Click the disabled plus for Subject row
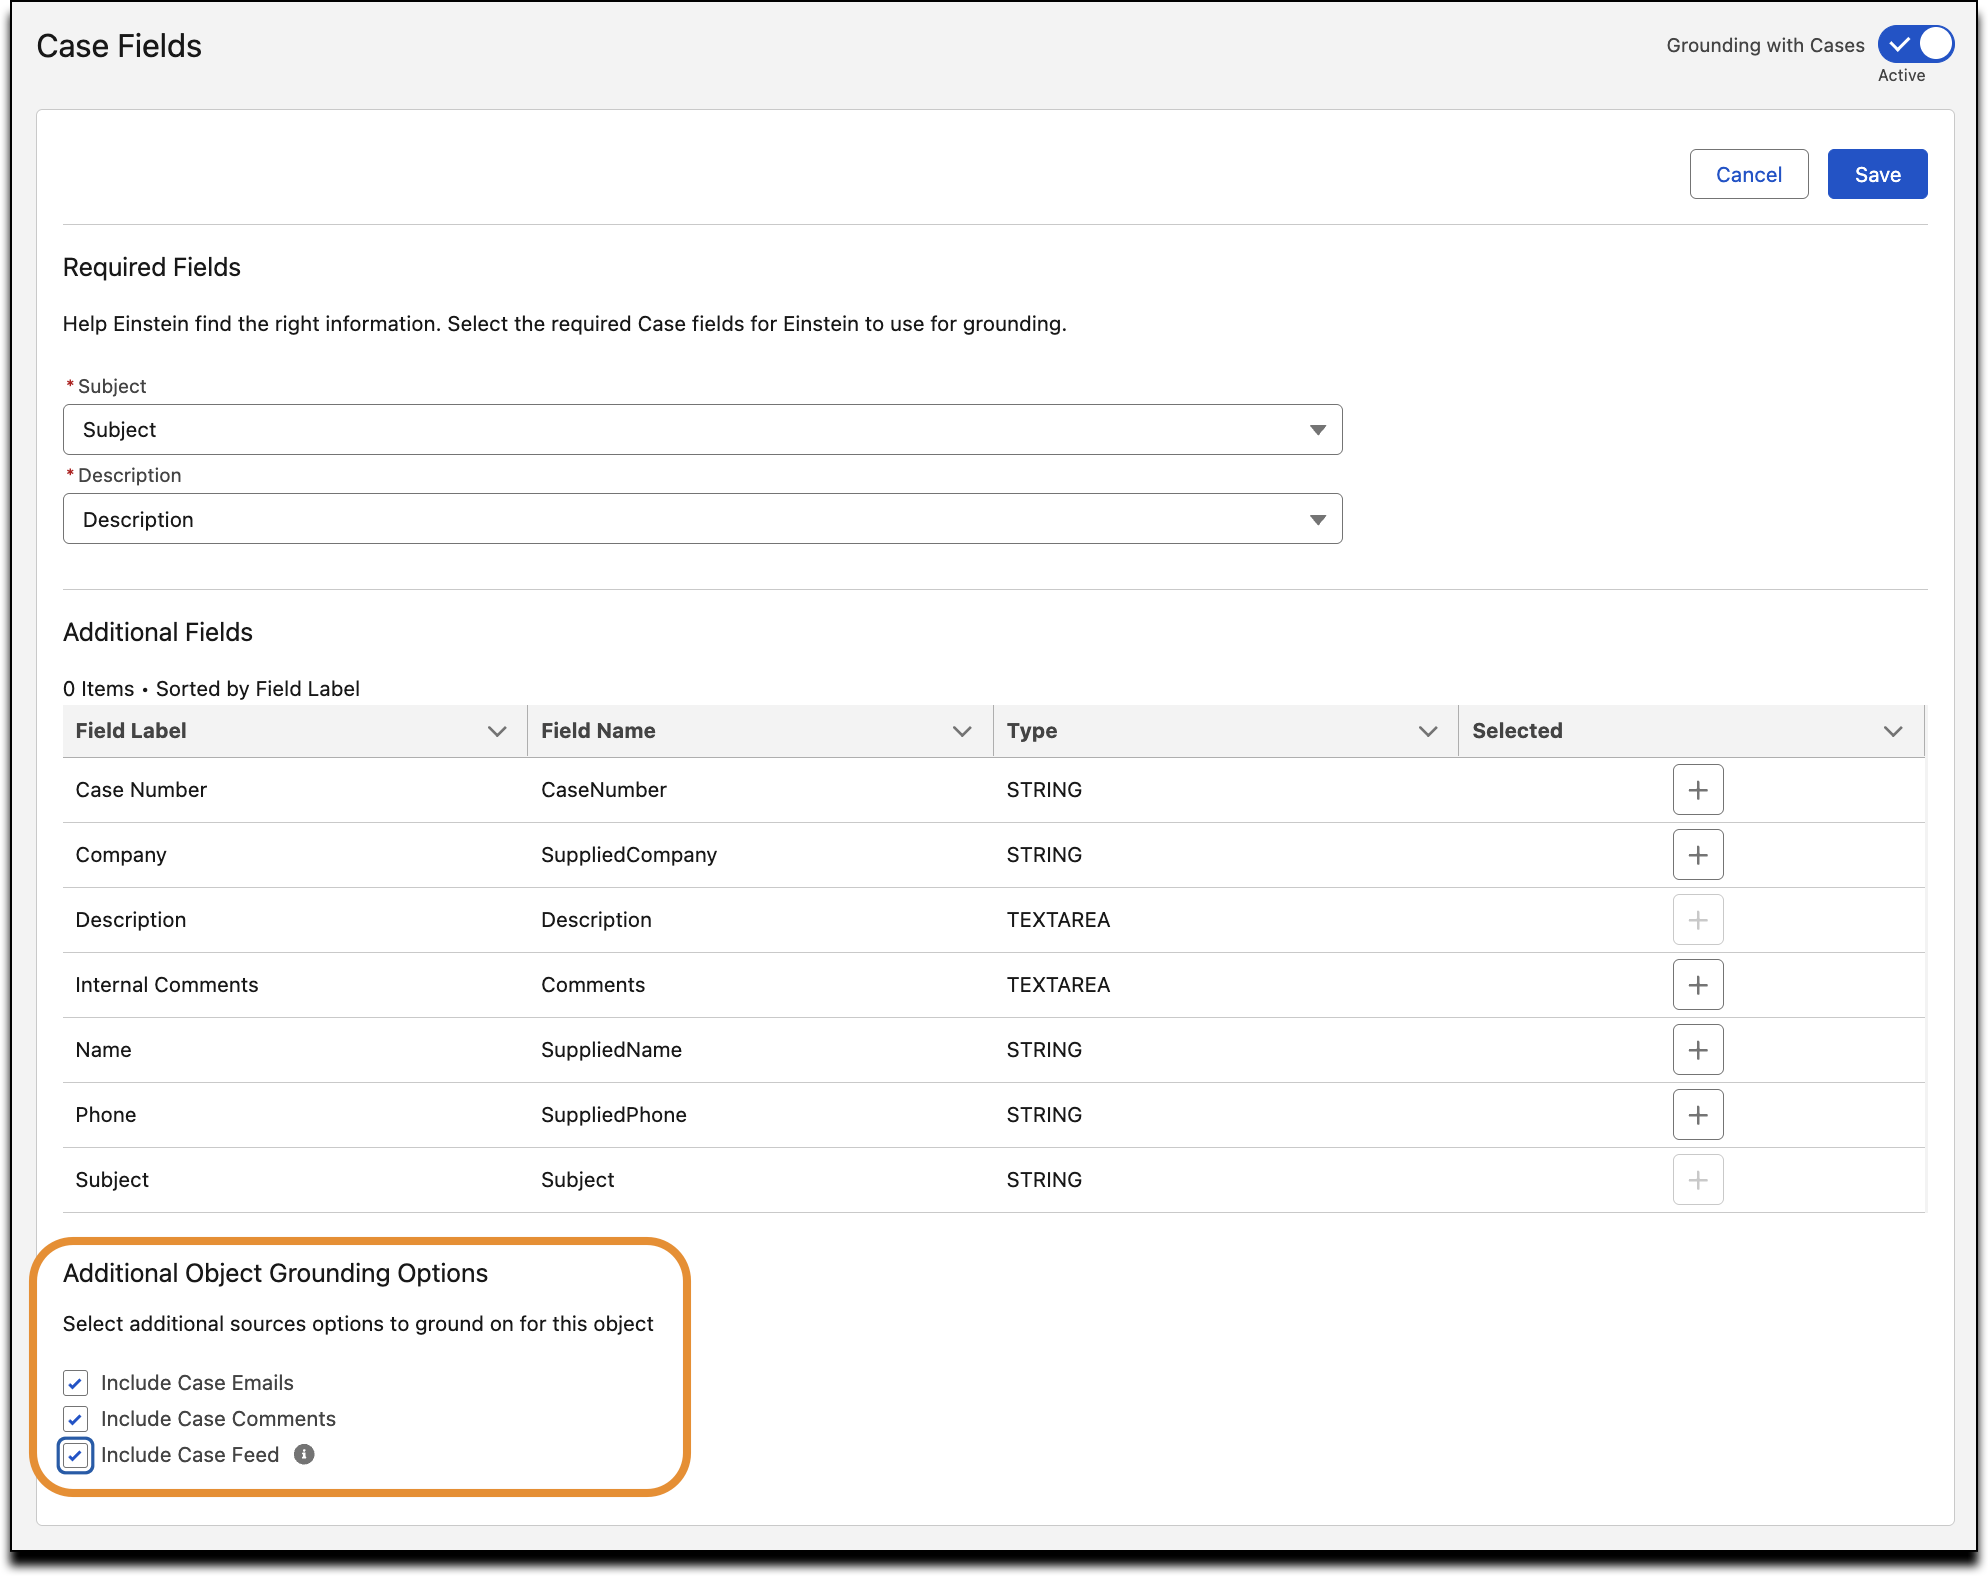 pyautogui.click(x=1697, y=1180)
